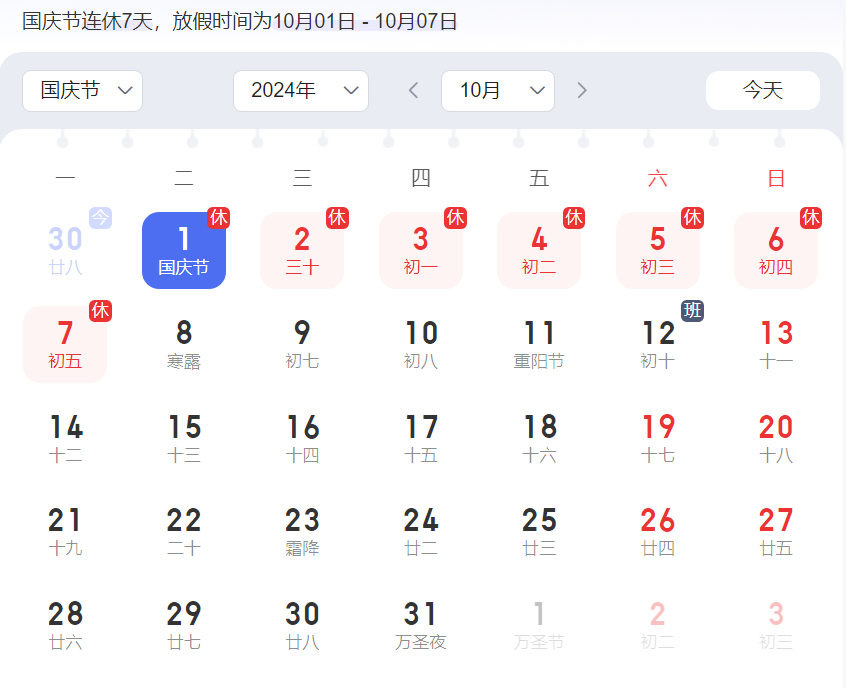This screenshot has width=846, height=688.
Task: Select October 13 in the calendar
Action: coord(775,344)
